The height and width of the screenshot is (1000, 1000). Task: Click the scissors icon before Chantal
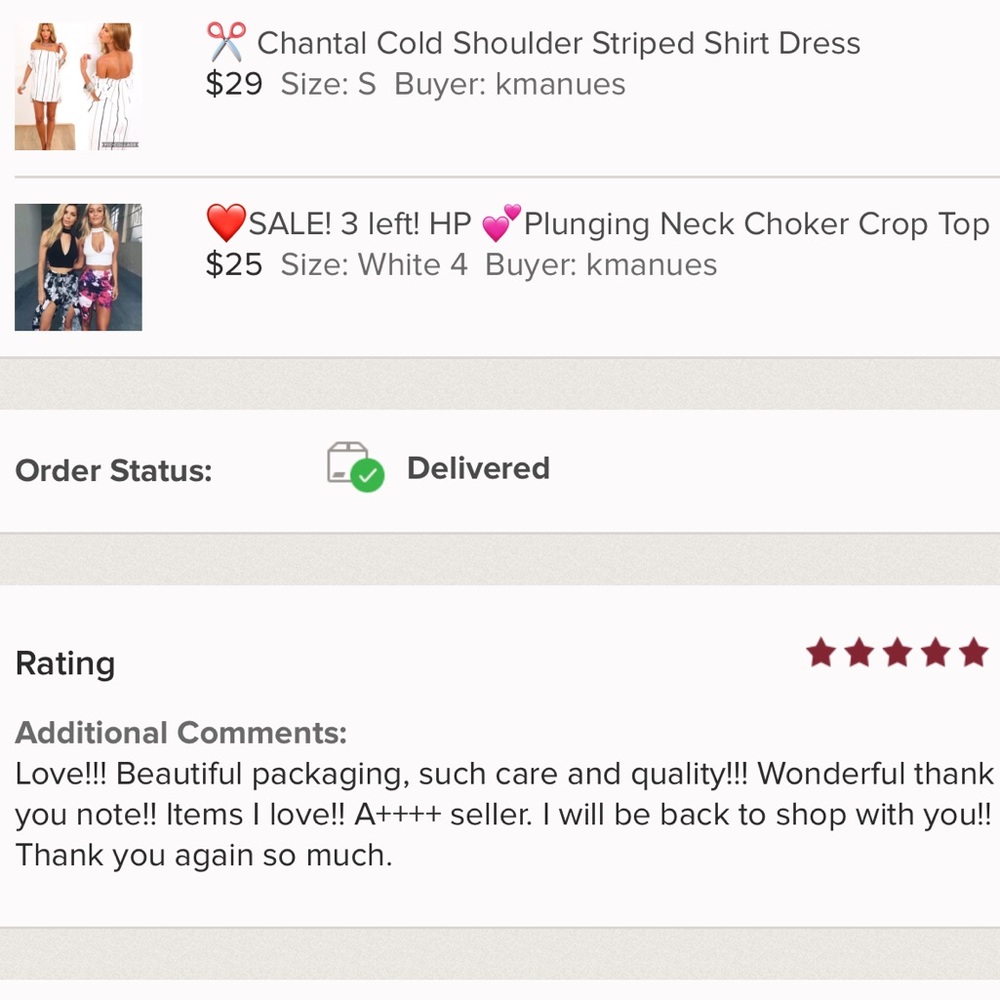click(226, 43)
